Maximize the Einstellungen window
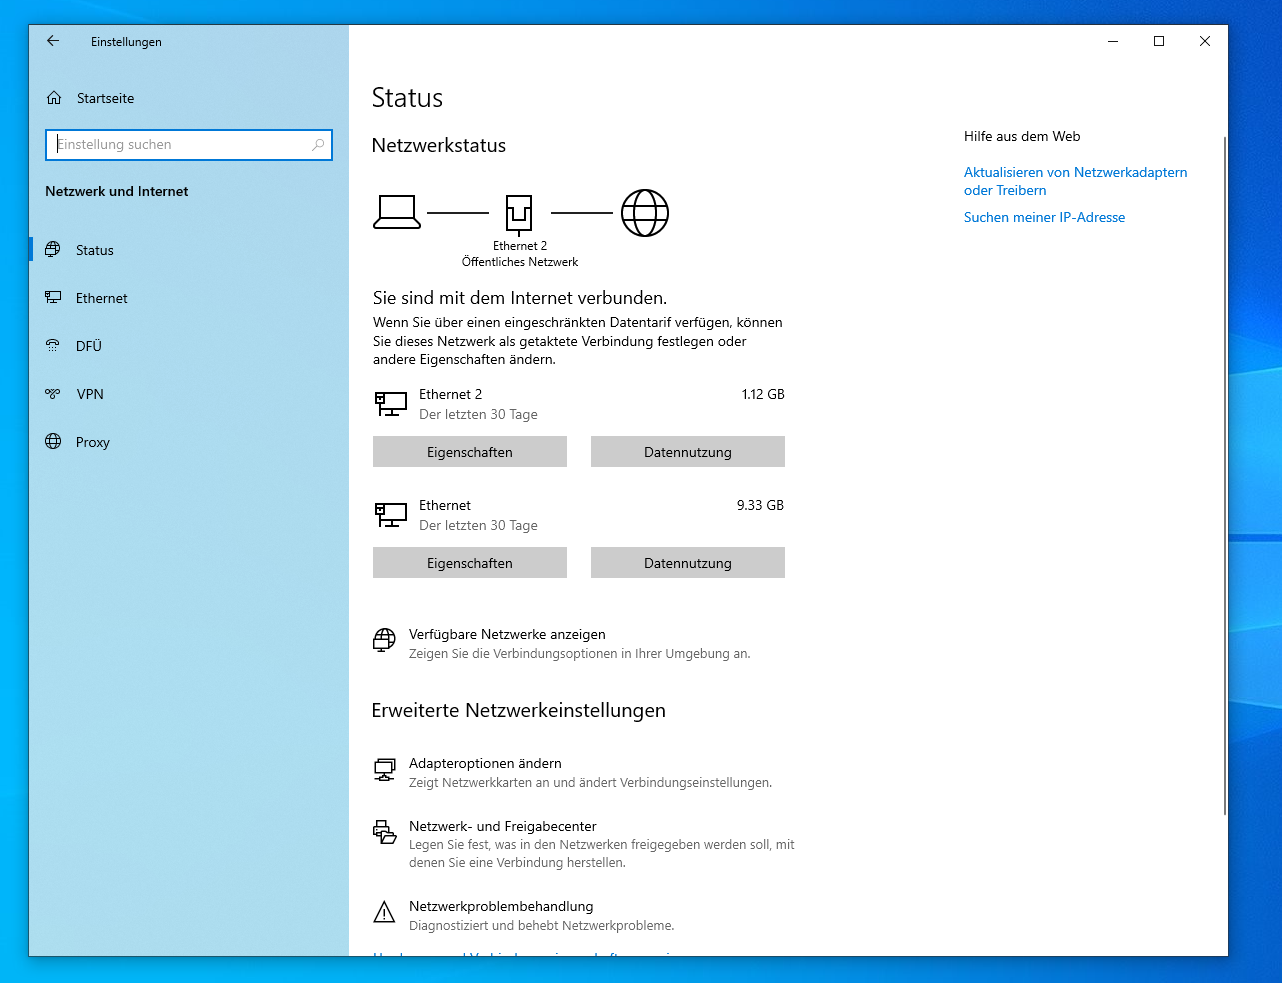This screenshot has width=1282, height=983. click(1159, 41)
